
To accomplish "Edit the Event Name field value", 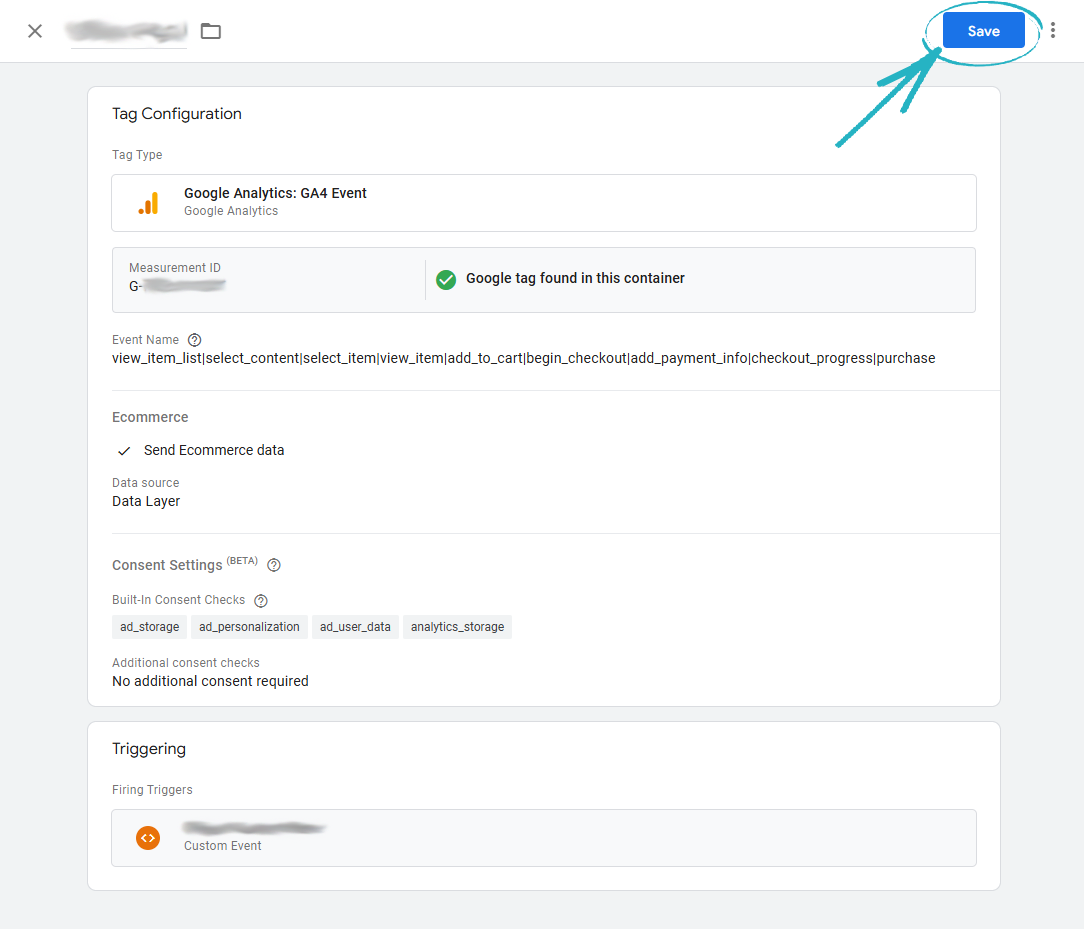I will (523, 358).
